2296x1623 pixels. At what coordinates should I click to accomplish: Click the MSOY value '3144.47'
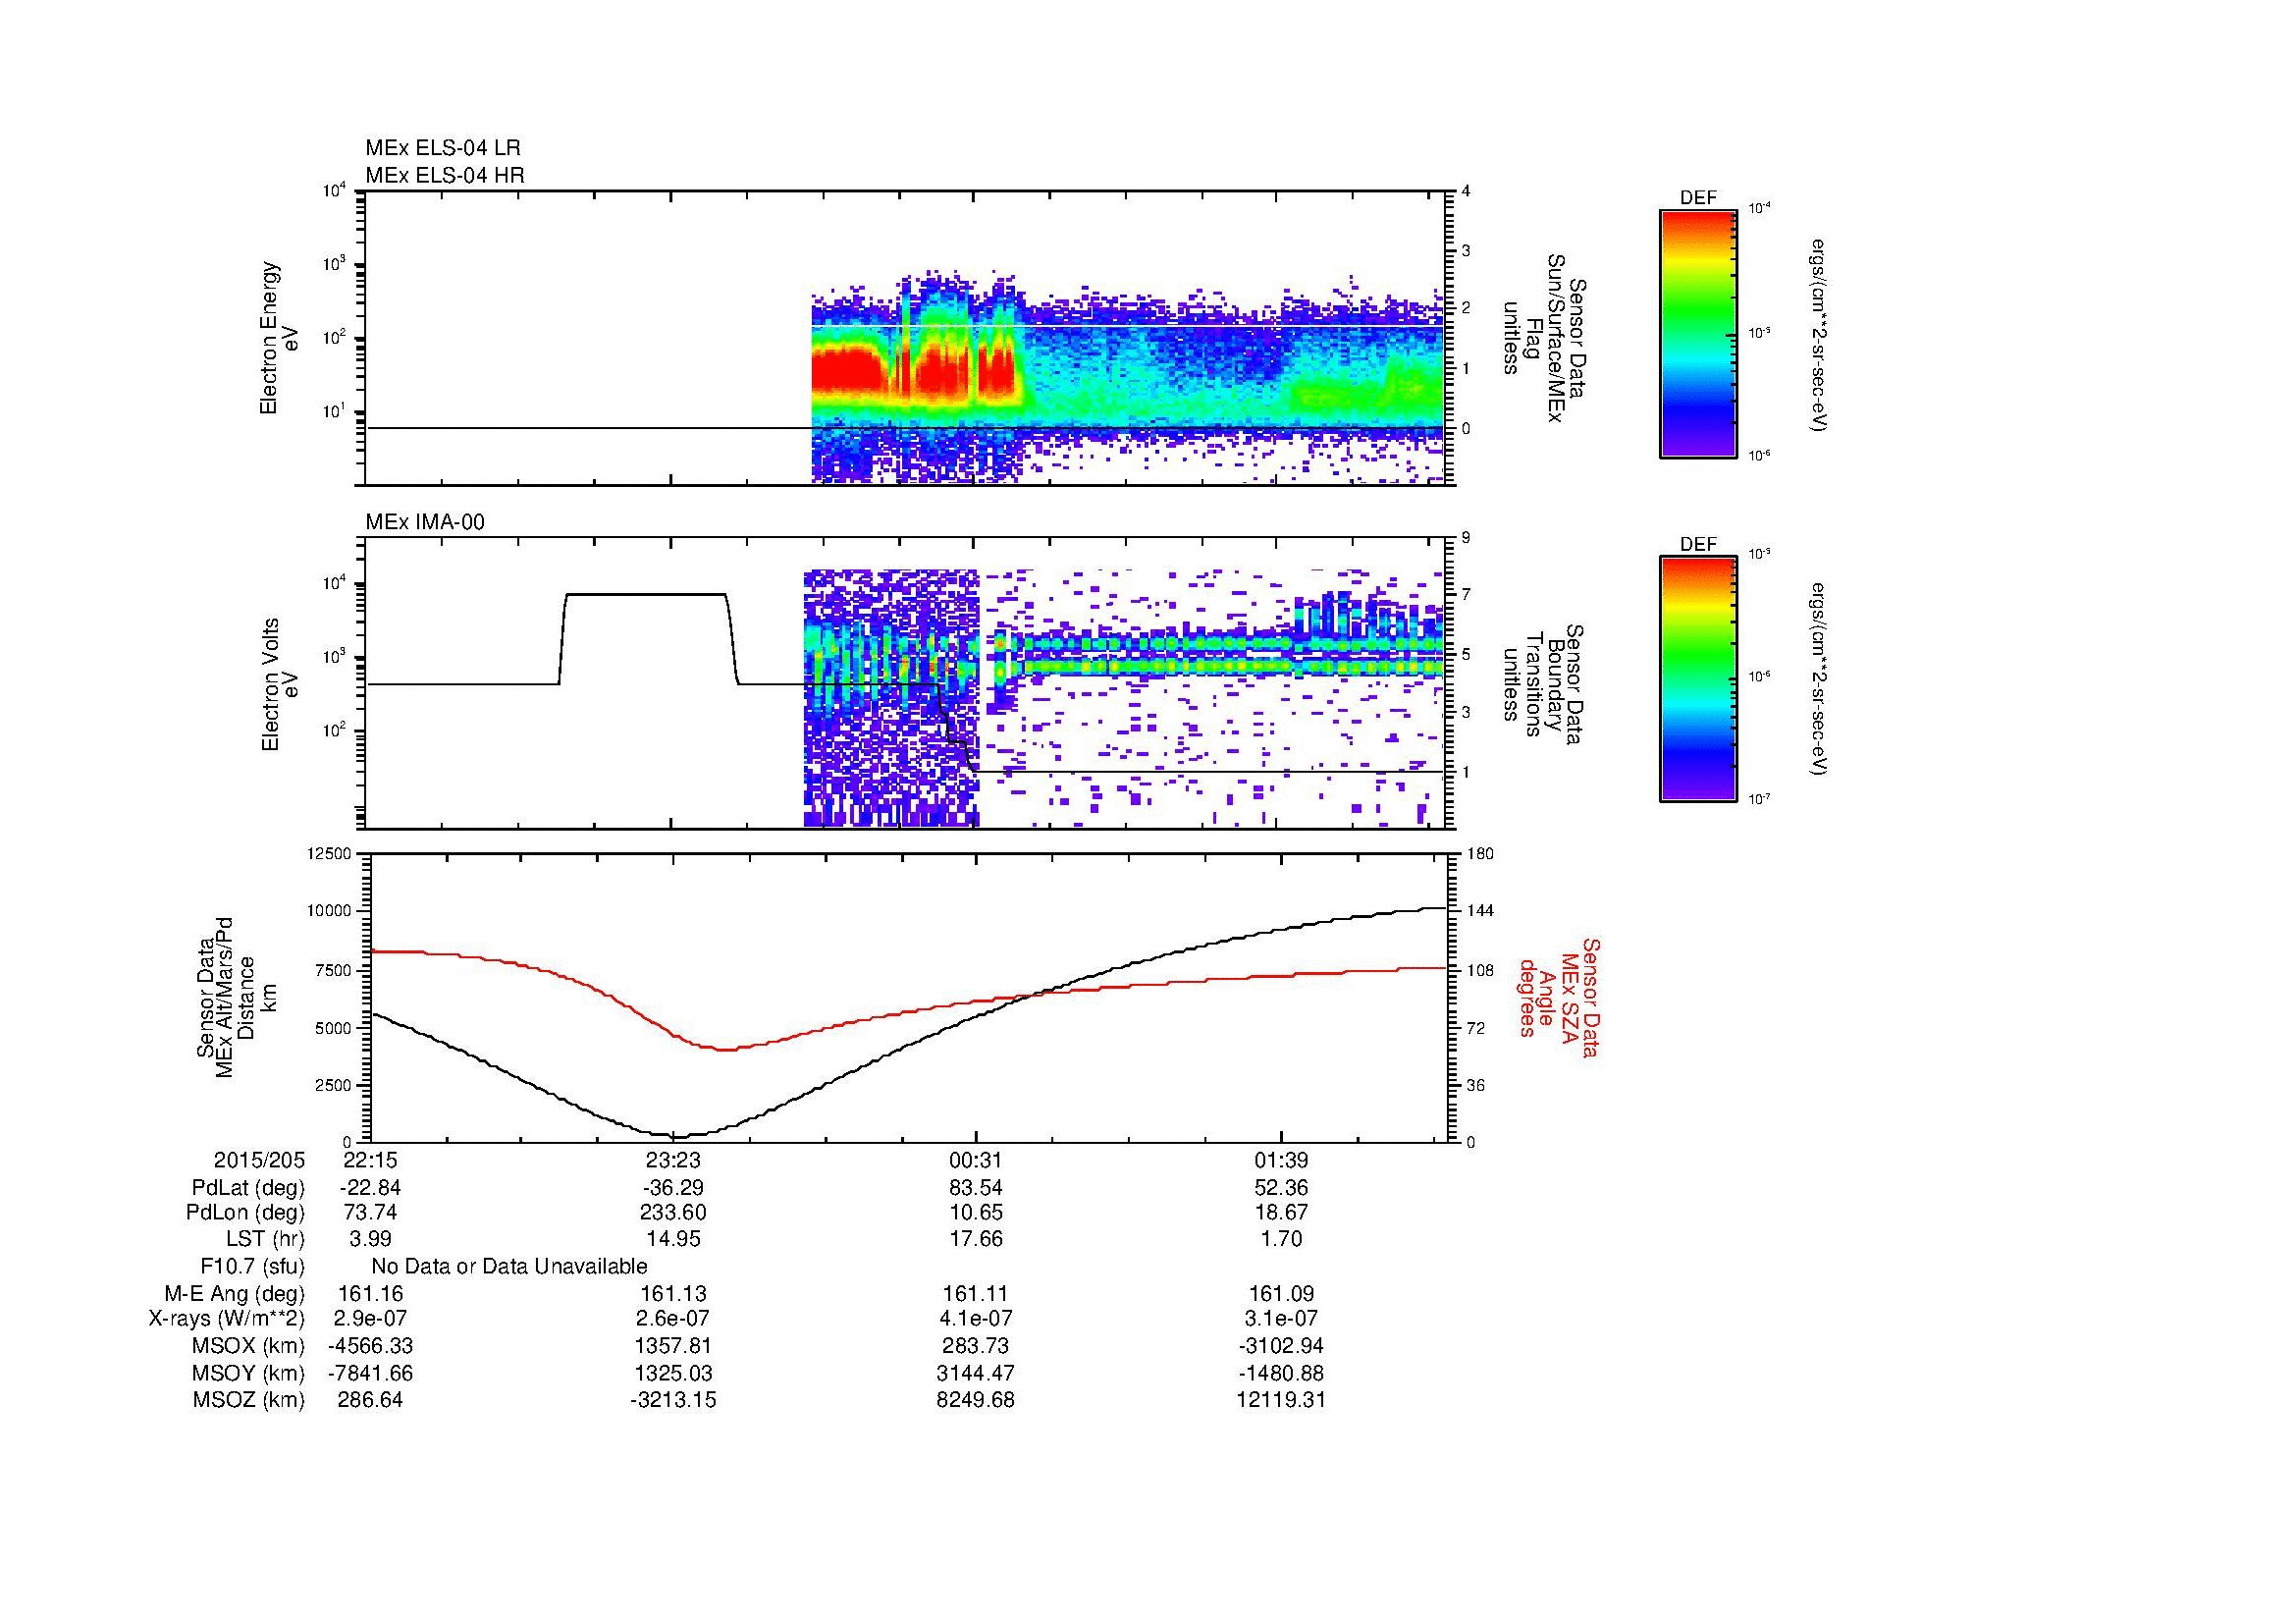tap(977, 1373)
